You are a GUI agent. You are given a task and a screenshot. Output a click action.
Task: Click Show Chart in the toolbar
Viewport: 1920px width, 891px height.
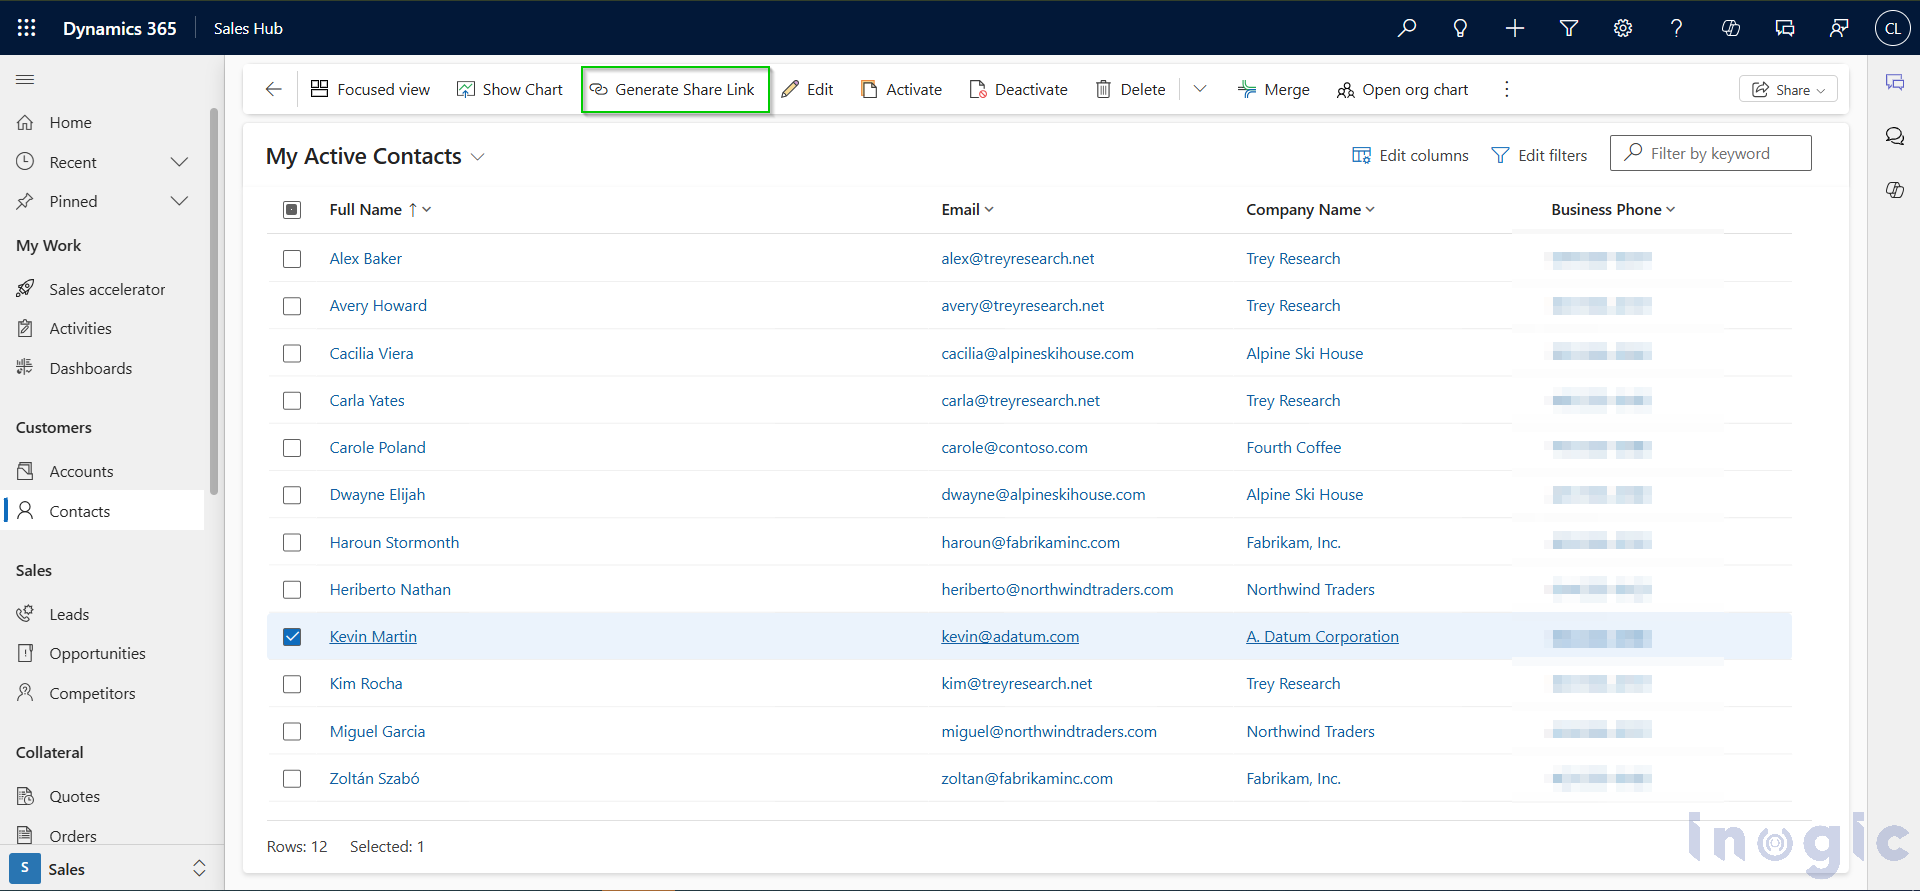(510, 89)
